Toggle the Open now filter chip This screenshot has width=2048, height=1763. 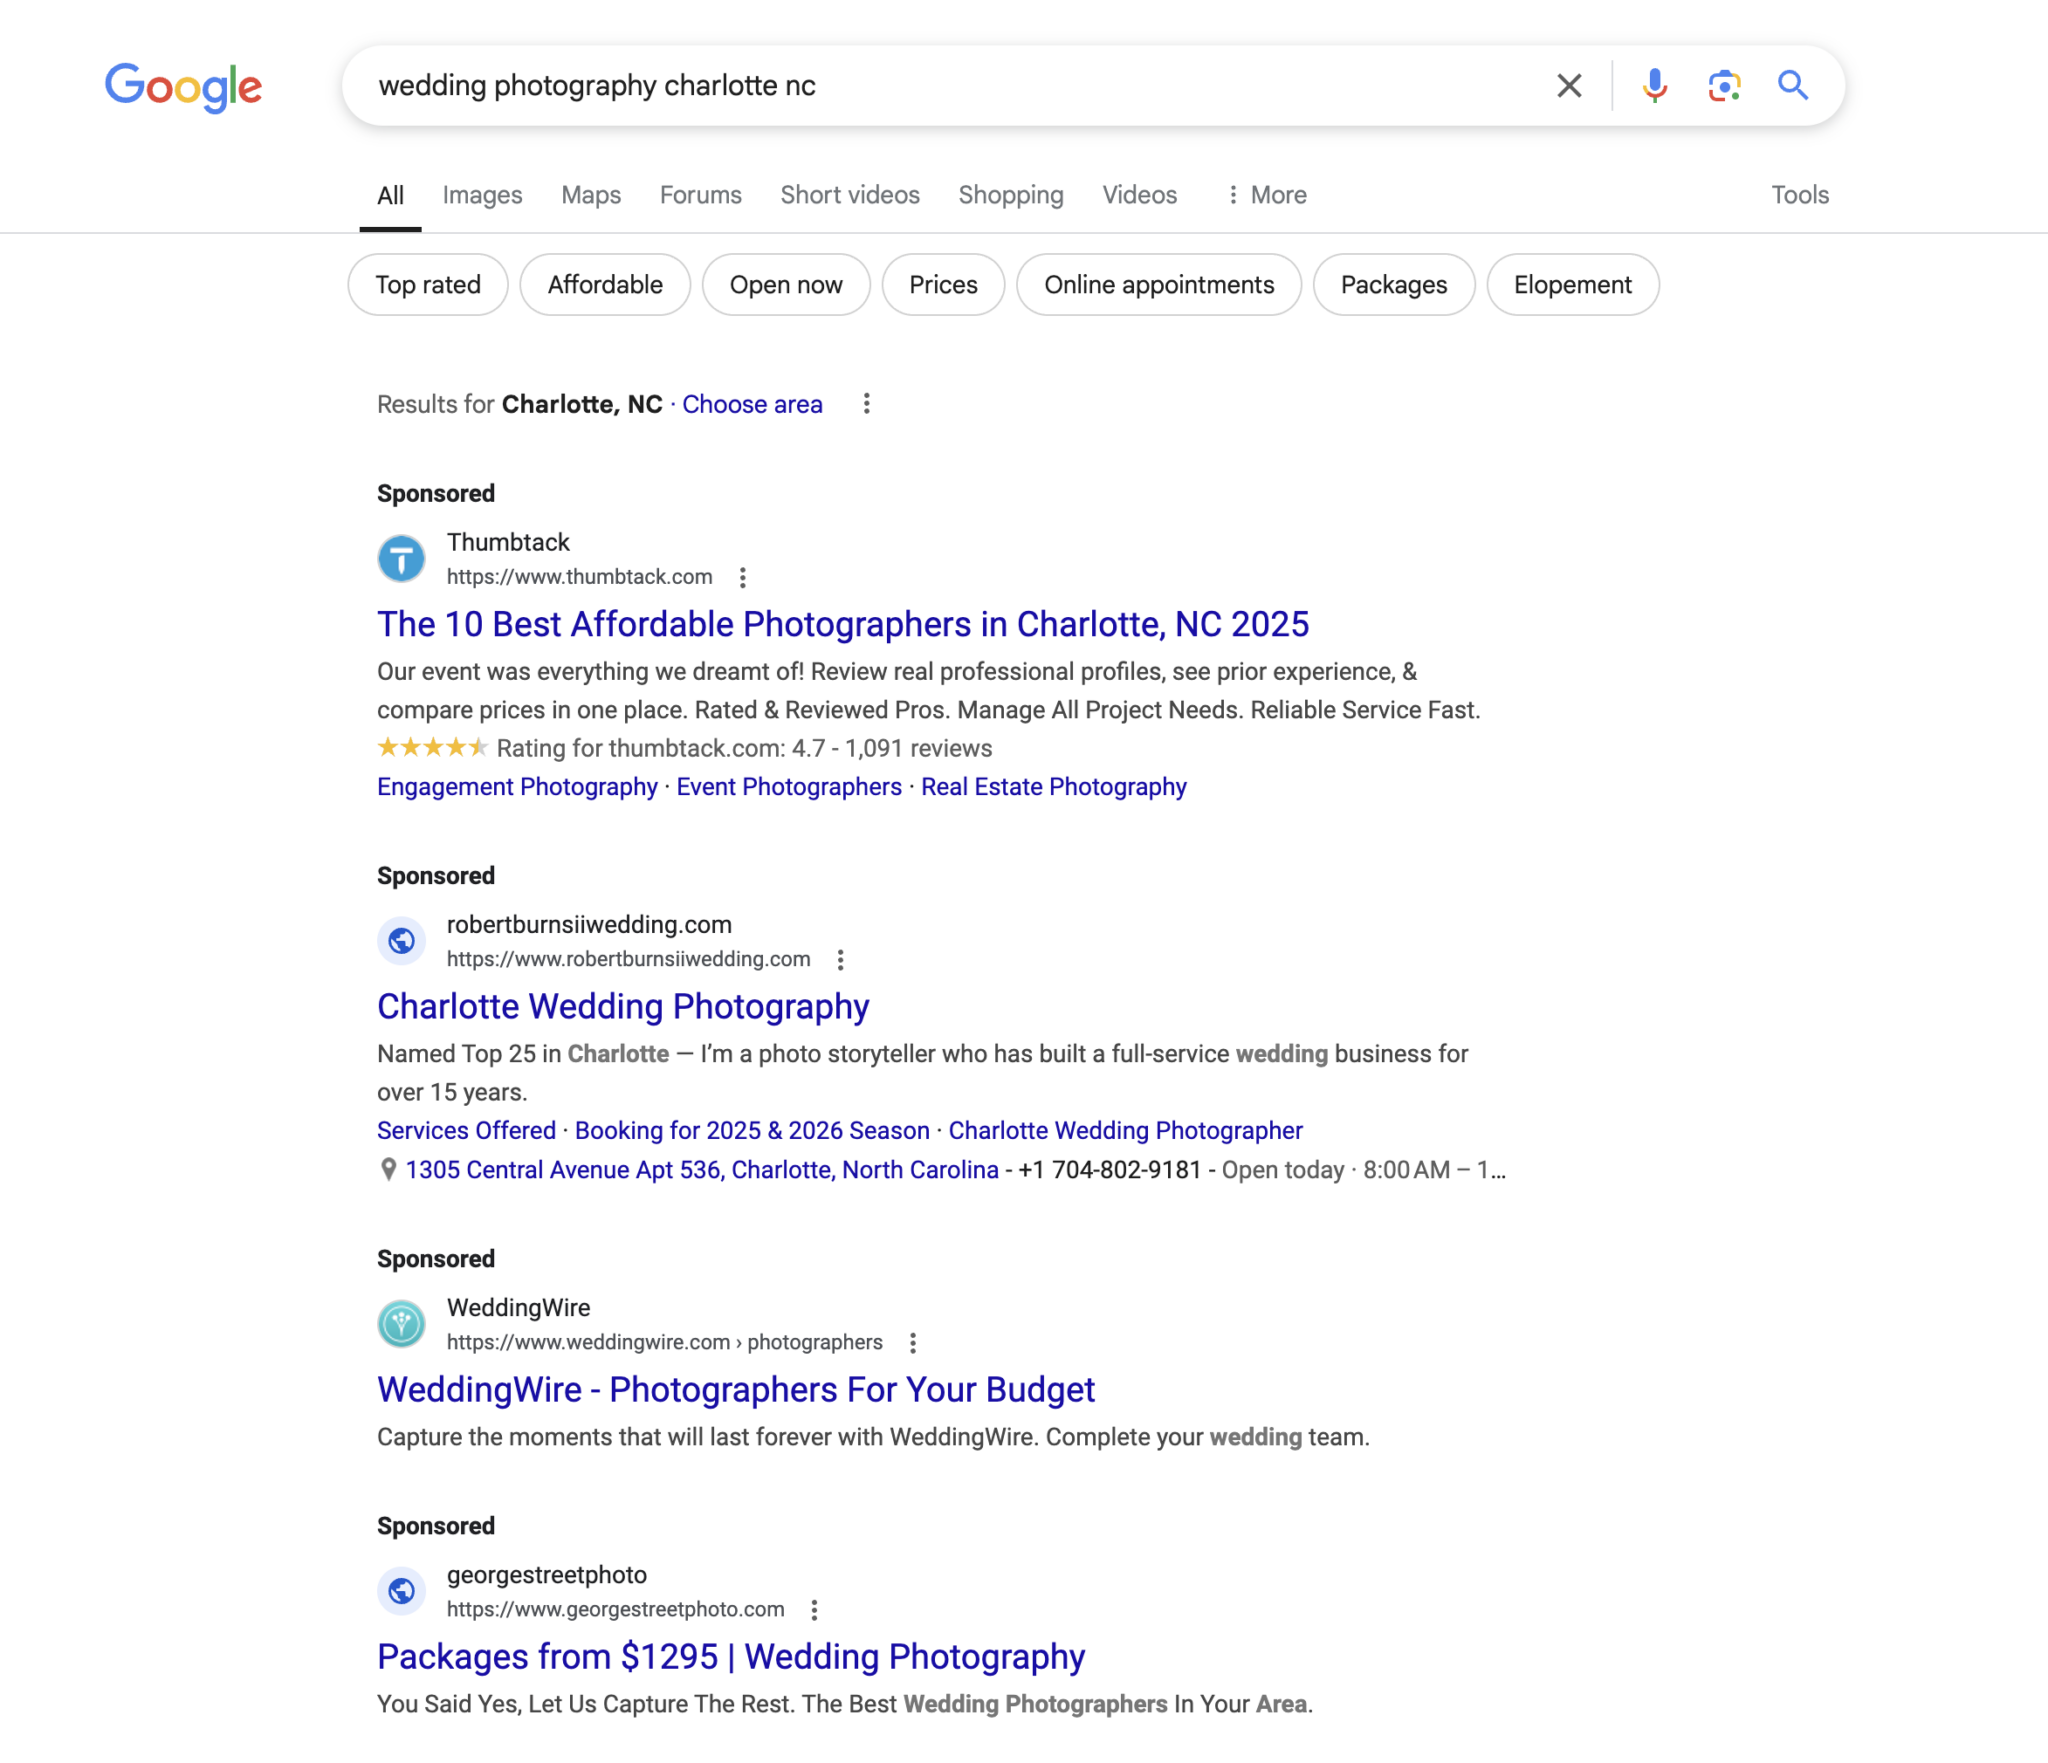(786, 285)
